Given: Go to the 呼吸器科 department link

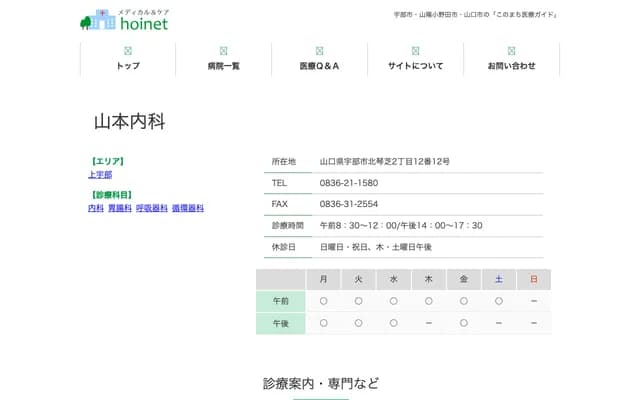Looking at the screenshot, I should [x=151, y=208].
